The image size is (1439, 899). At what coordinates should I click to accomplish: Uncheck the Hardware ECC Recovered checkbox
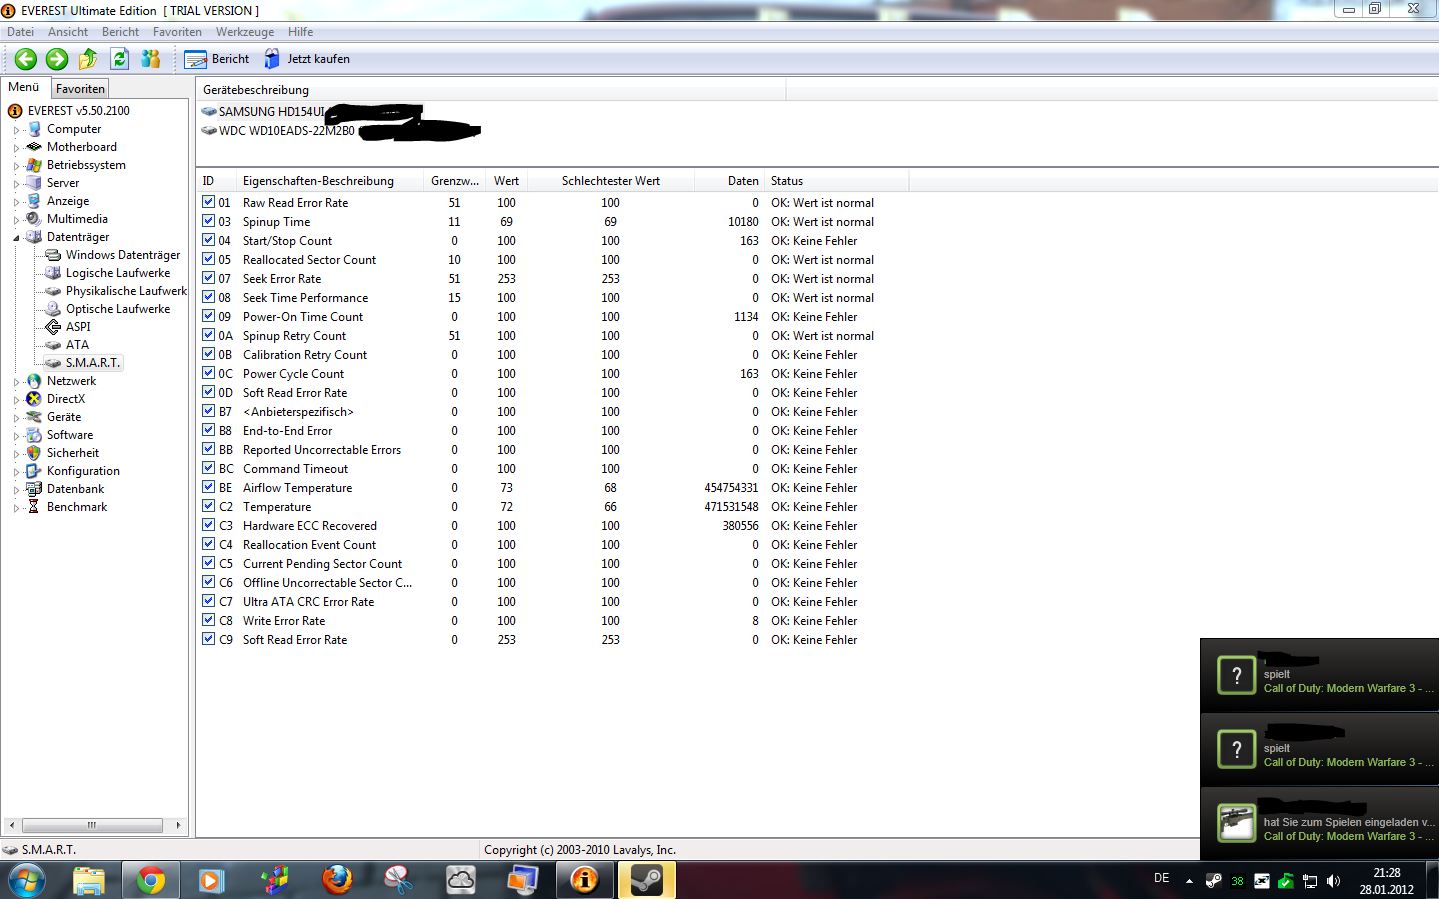[208, 525]
